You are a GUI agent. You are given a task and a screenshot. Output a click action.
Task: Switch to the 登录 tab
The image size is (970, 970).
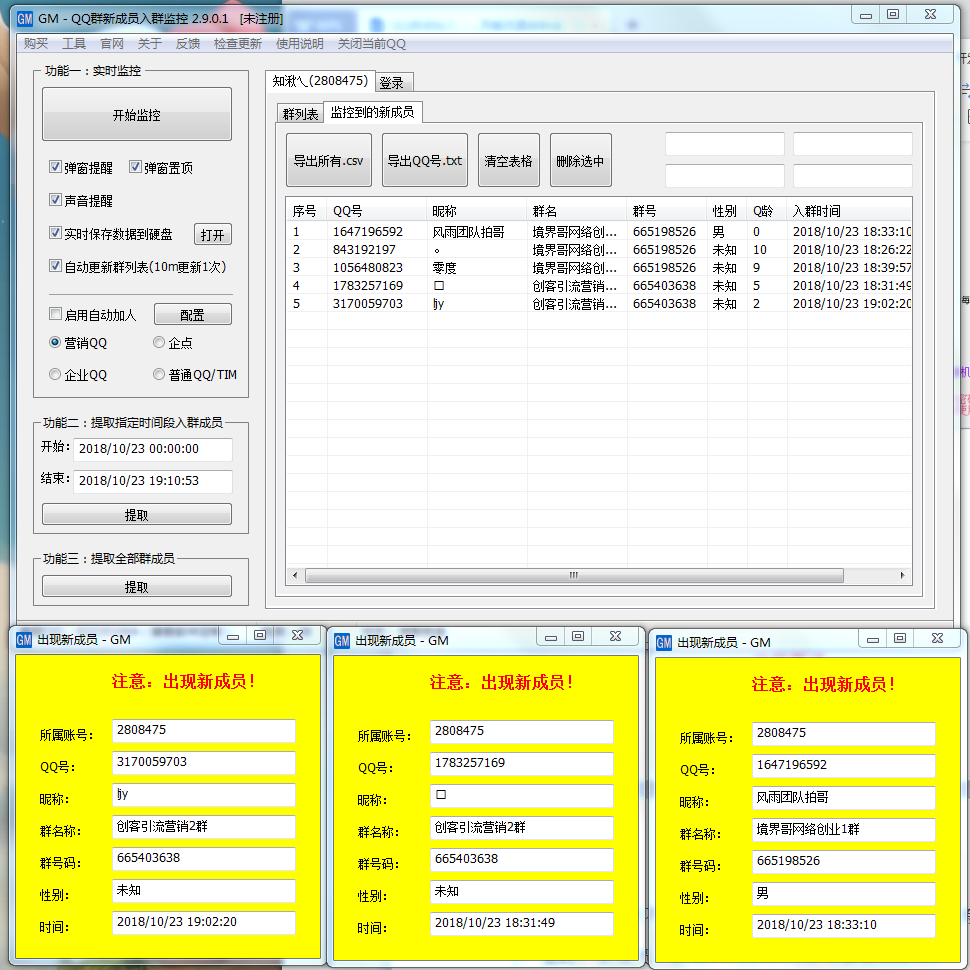pyautogui.click(x=392, y=83)
